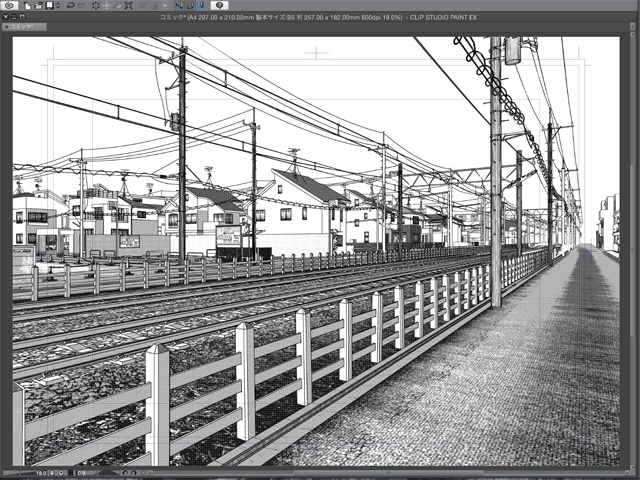
Task: Toggle Snap to Special Ruler
Action: coord(190,6)
